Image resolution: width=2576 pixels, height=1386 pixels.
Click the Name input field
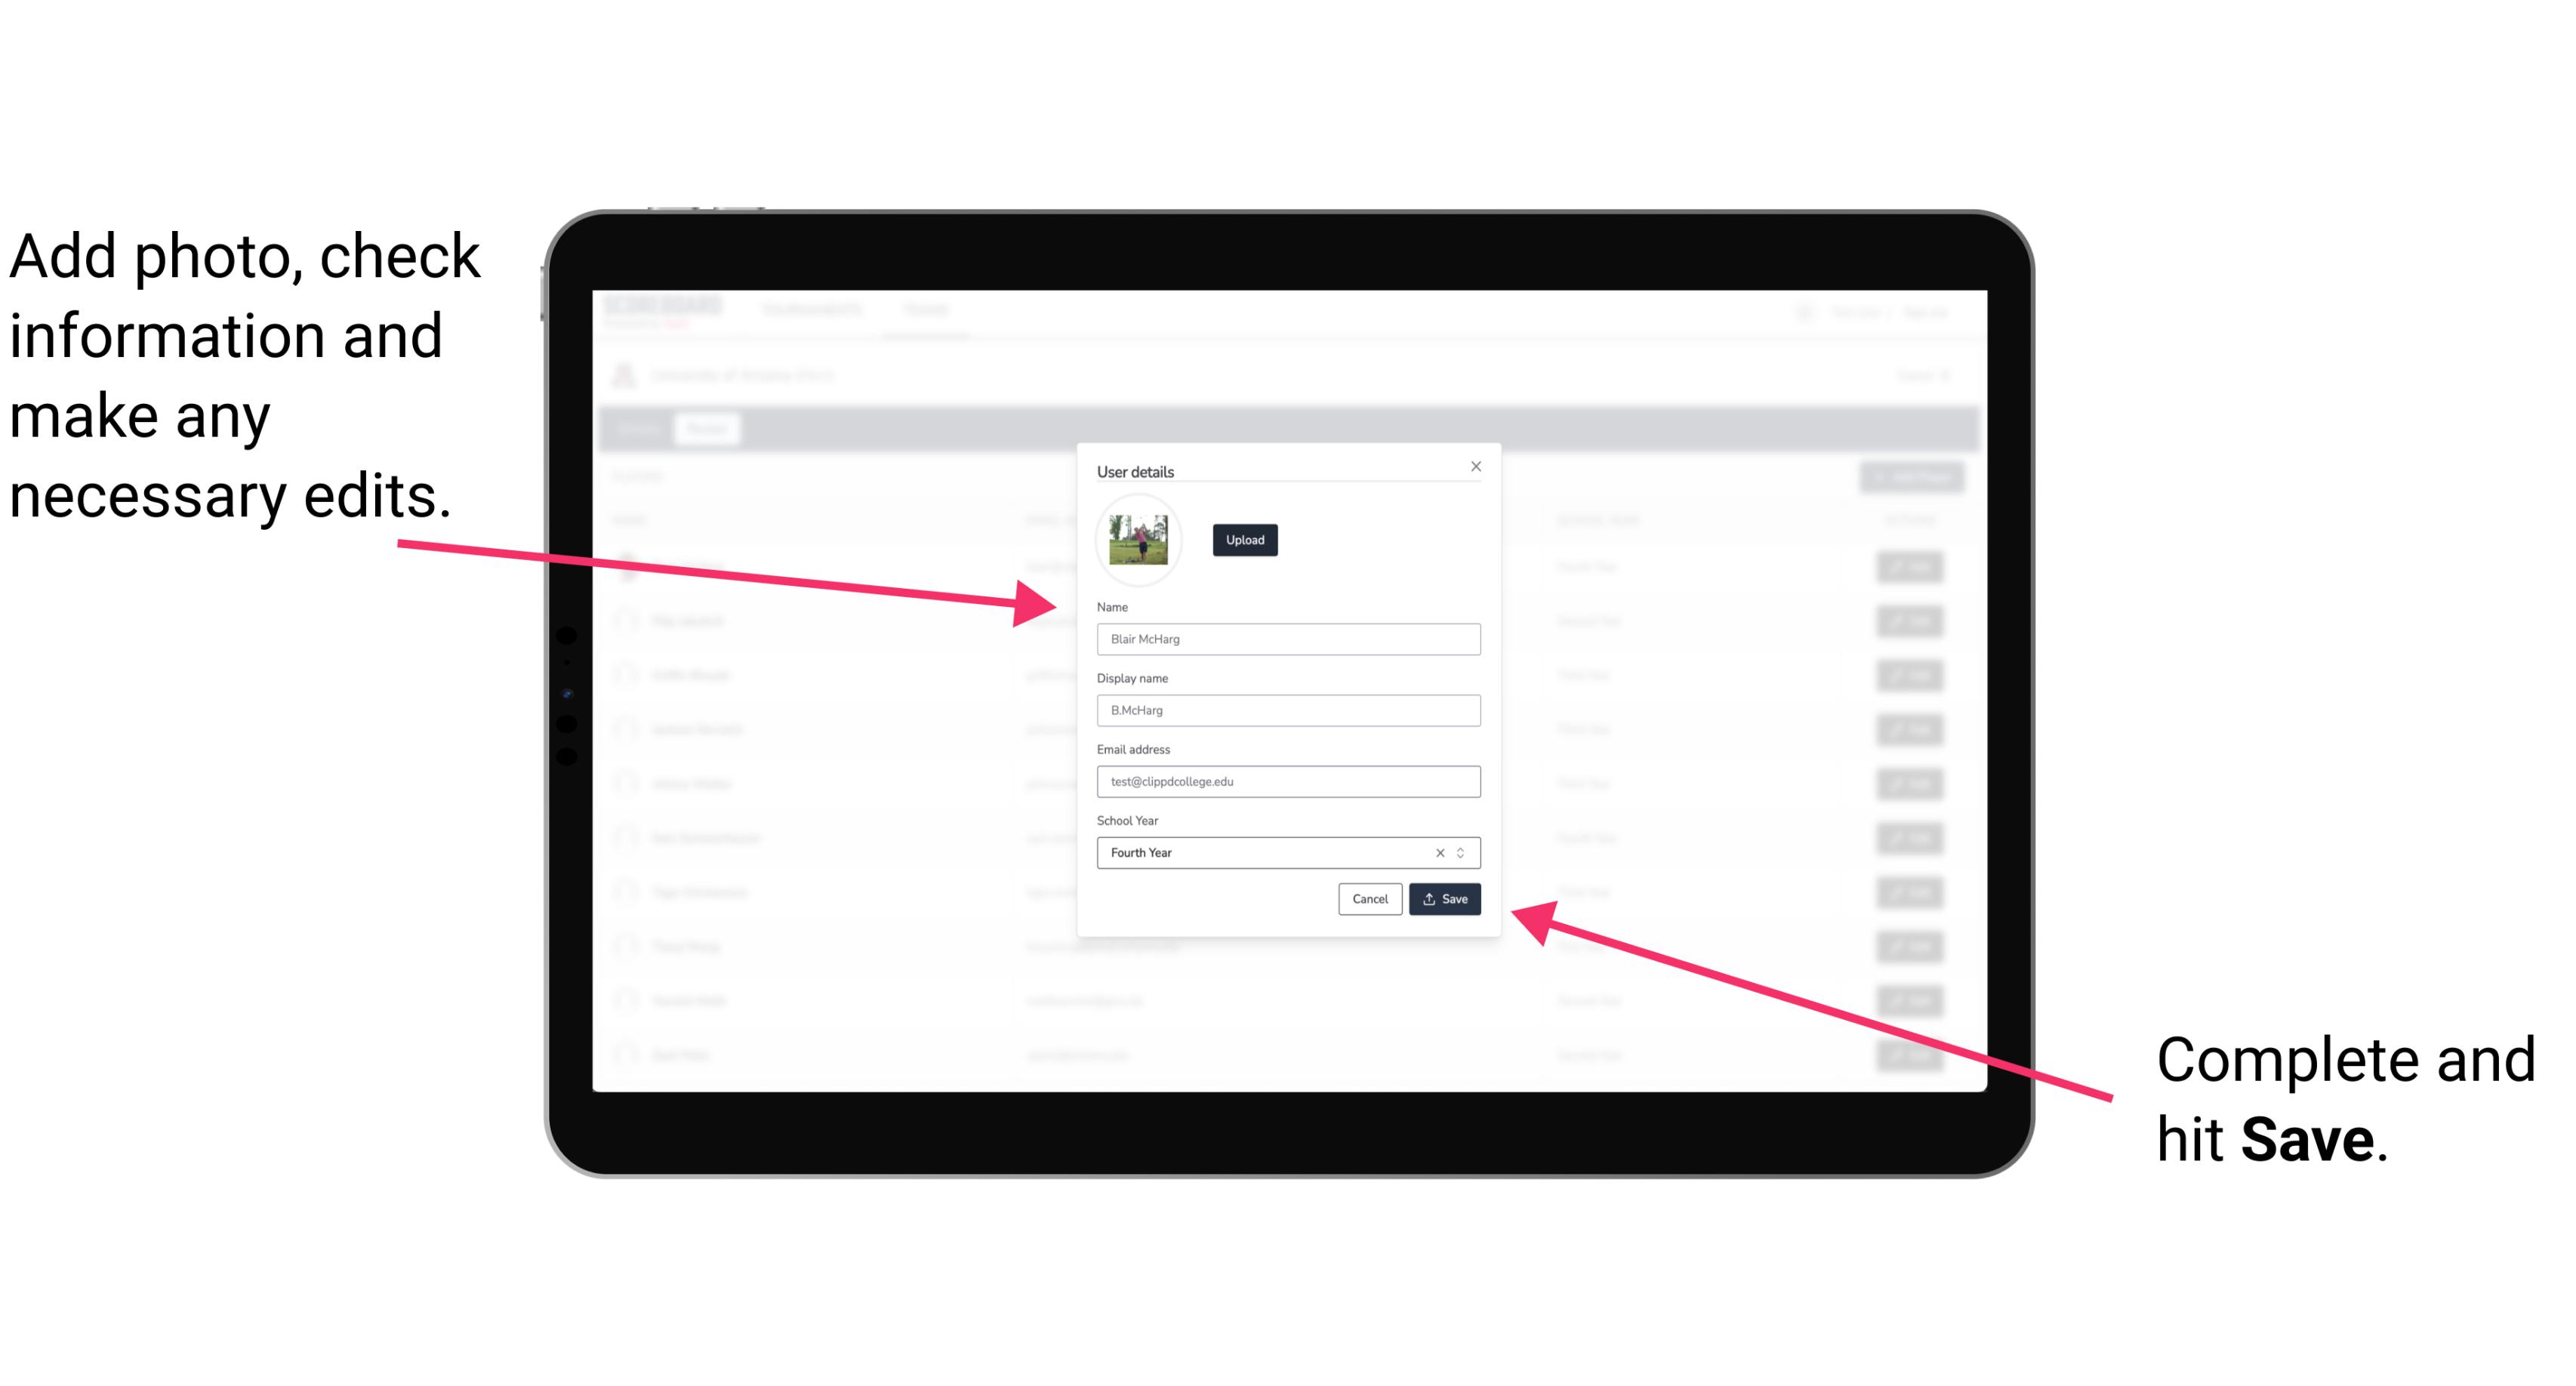tap(1286, 639)
